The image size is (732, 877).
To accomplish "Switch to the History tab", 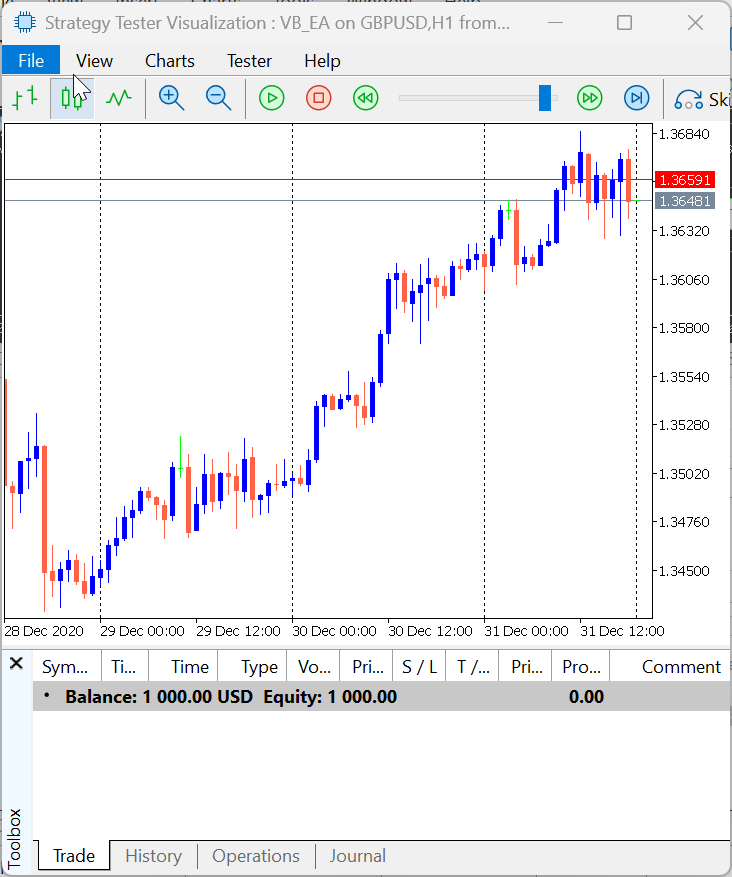I will (x=153, y=856).
